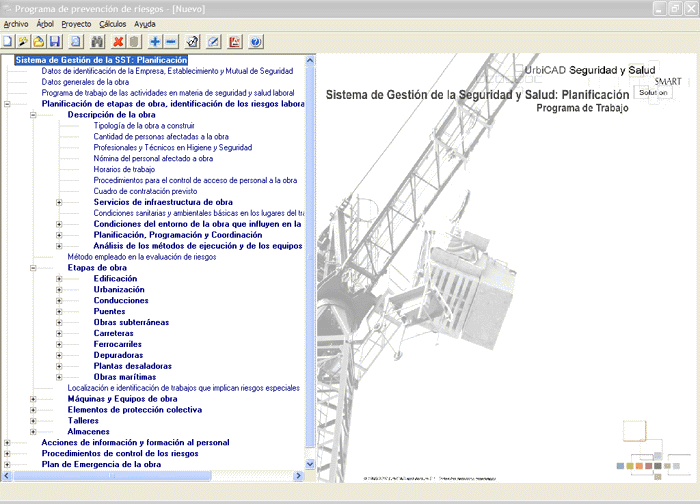Image resolution: width=700 pixels, height=504 pixels.
Task: Click the blue minus collapse icon
Action: click(x=171, y=42)
